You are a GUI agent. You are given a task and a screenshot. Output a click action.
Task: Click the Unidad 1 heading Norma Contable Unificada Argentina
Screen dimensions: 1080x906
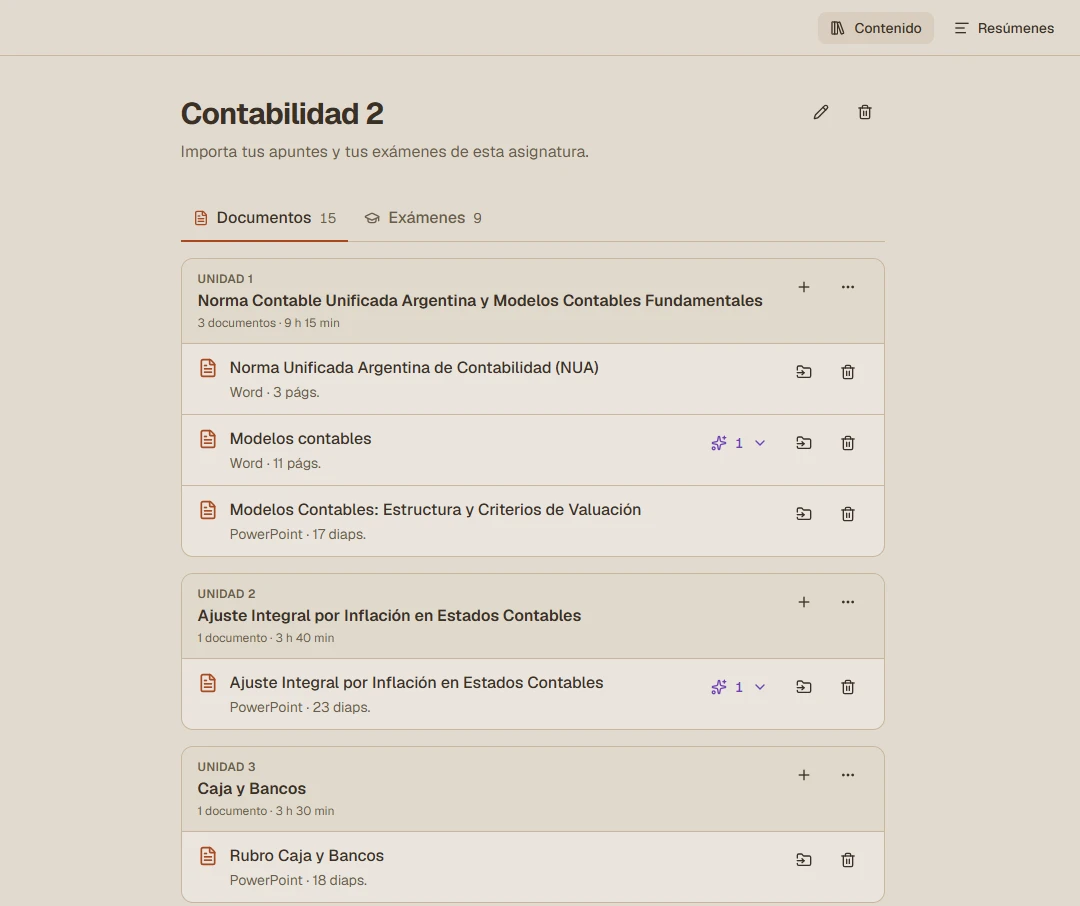[x=480, y=300]
